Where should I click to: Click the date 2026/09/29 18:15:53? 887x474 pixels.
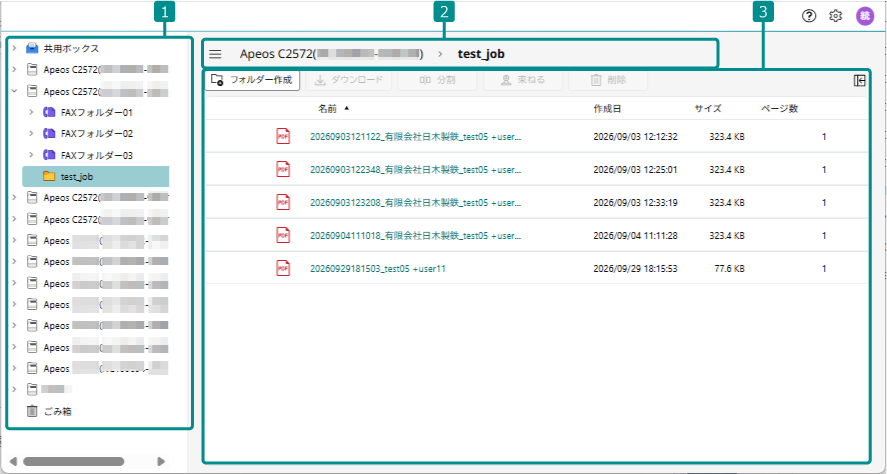(635, 269)
